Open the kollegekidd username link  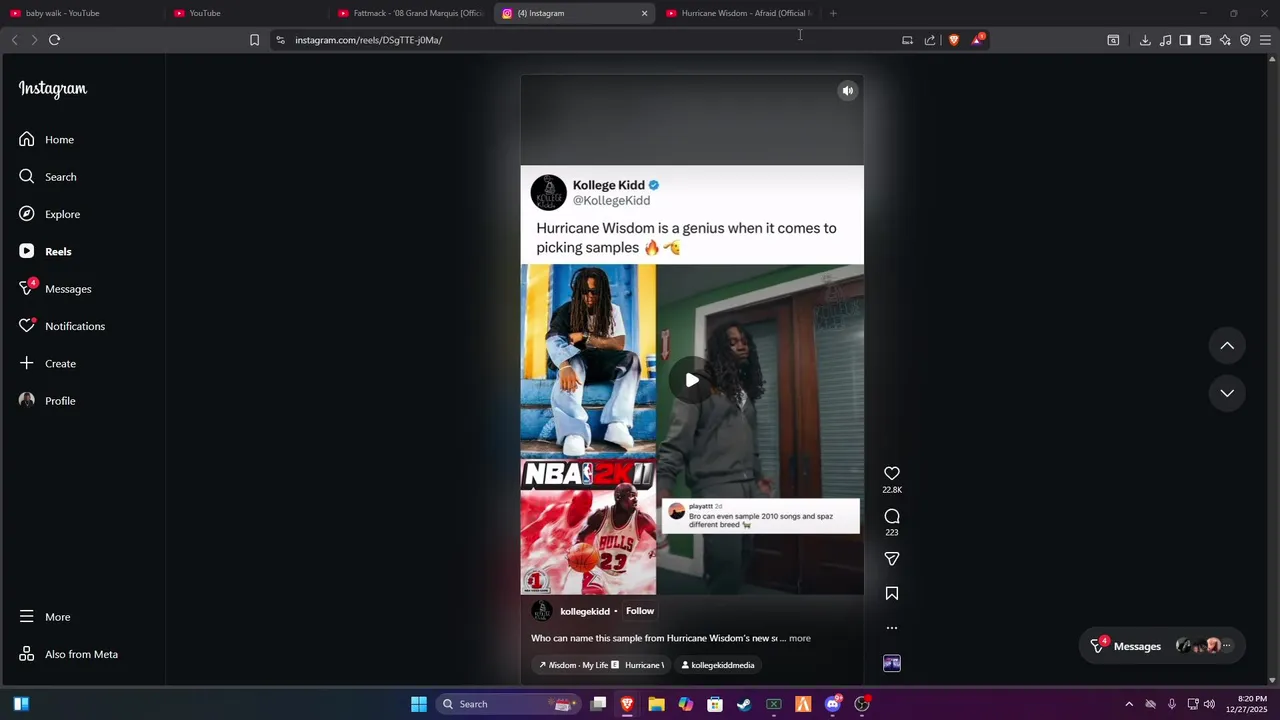click(x=585, y=611)
